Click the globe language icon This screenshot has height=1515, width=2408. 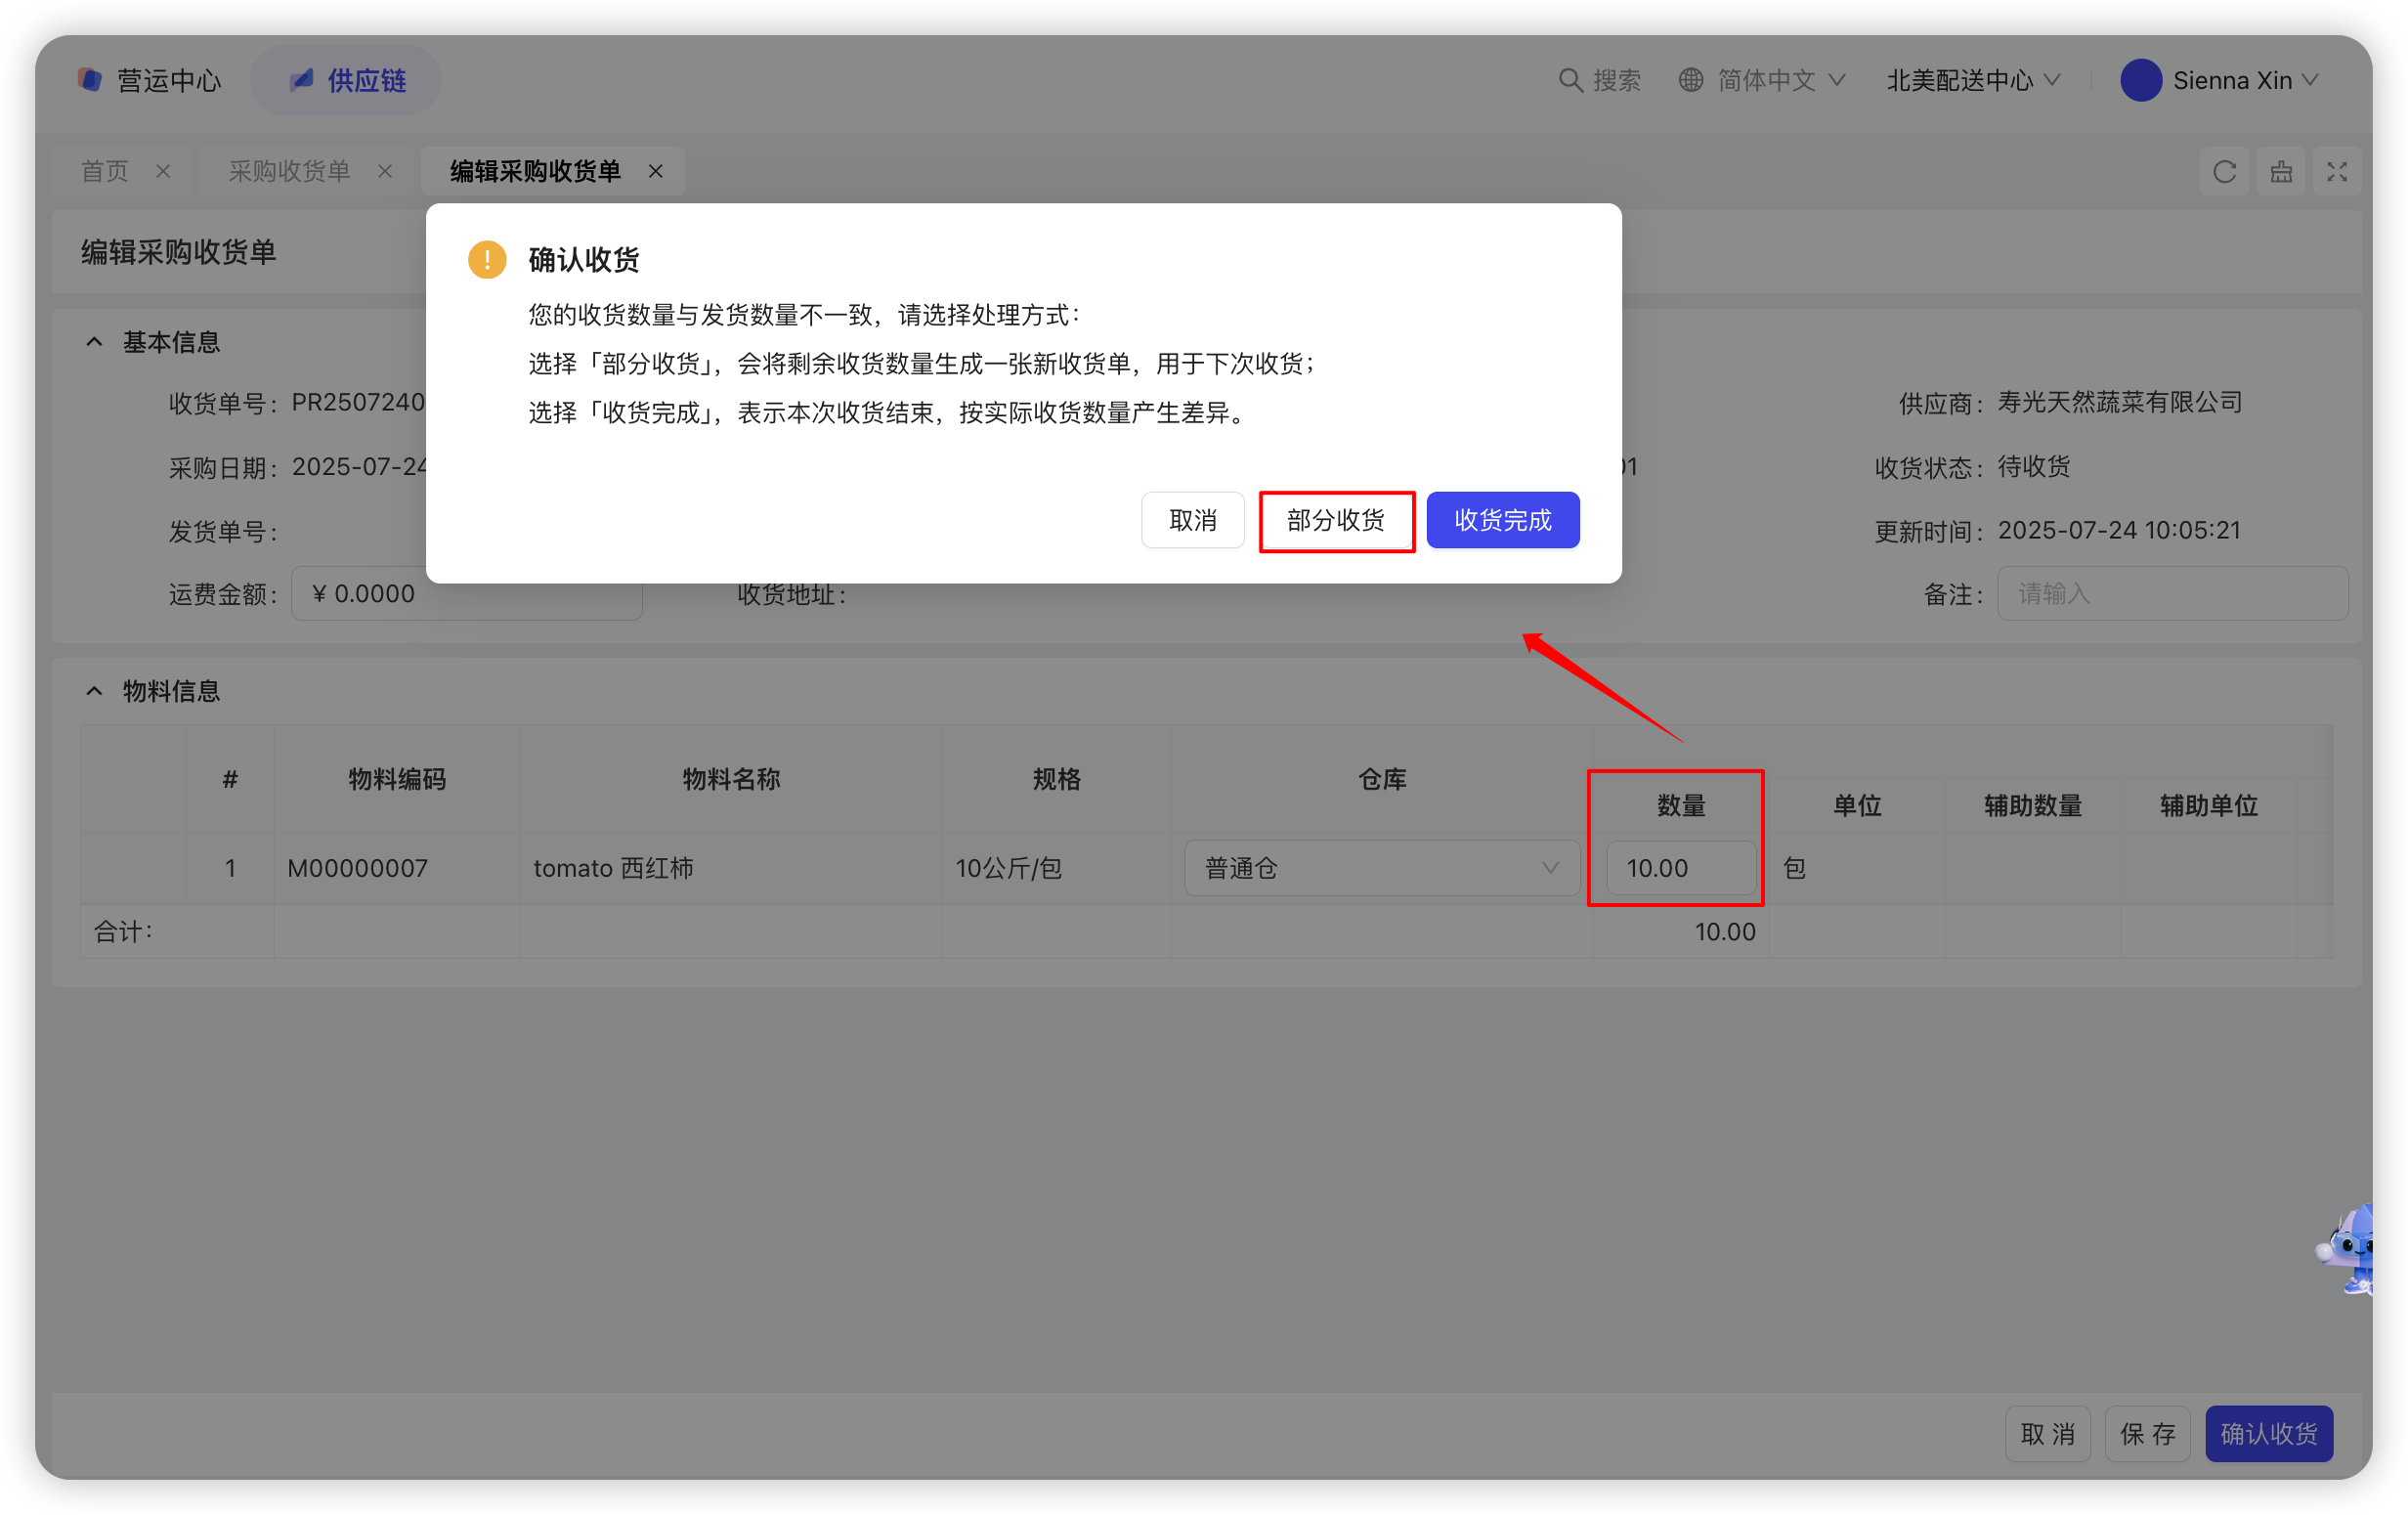tap(1690, 80)
